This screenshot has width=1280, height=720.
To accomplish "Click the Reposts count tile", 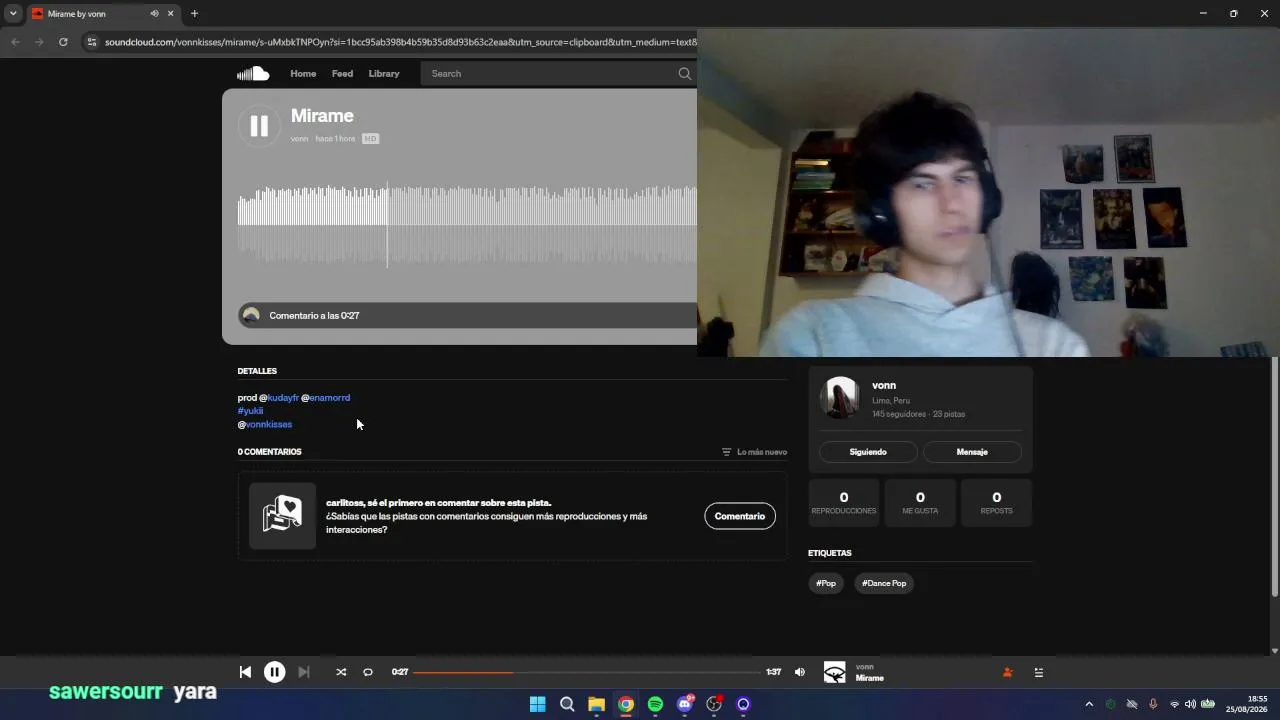I will tap(997, 503).
